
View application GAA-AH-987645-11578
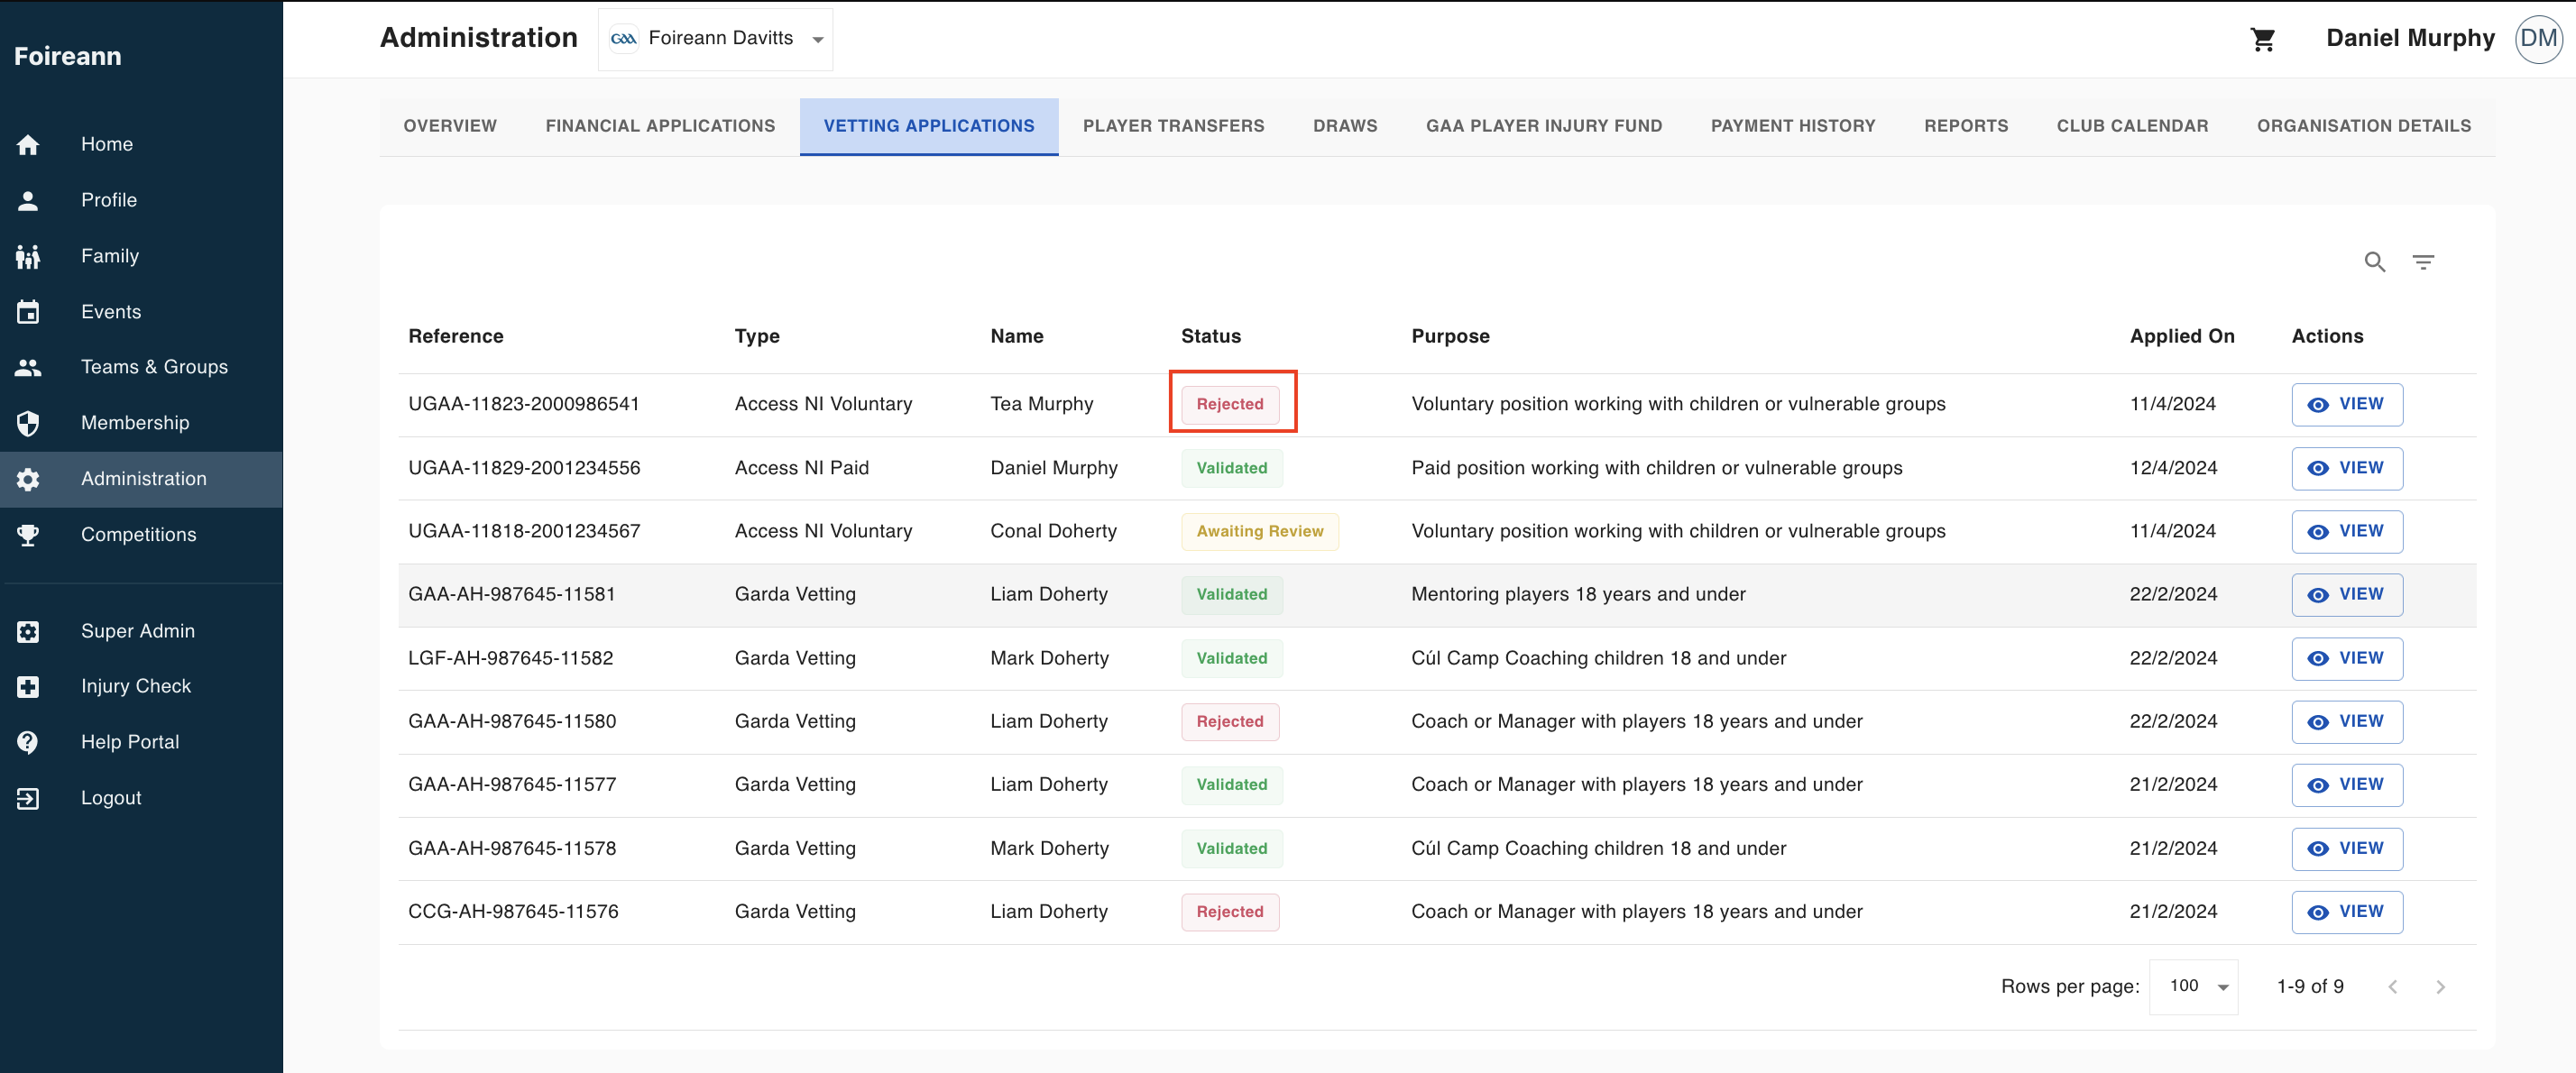coord(2346,848)
